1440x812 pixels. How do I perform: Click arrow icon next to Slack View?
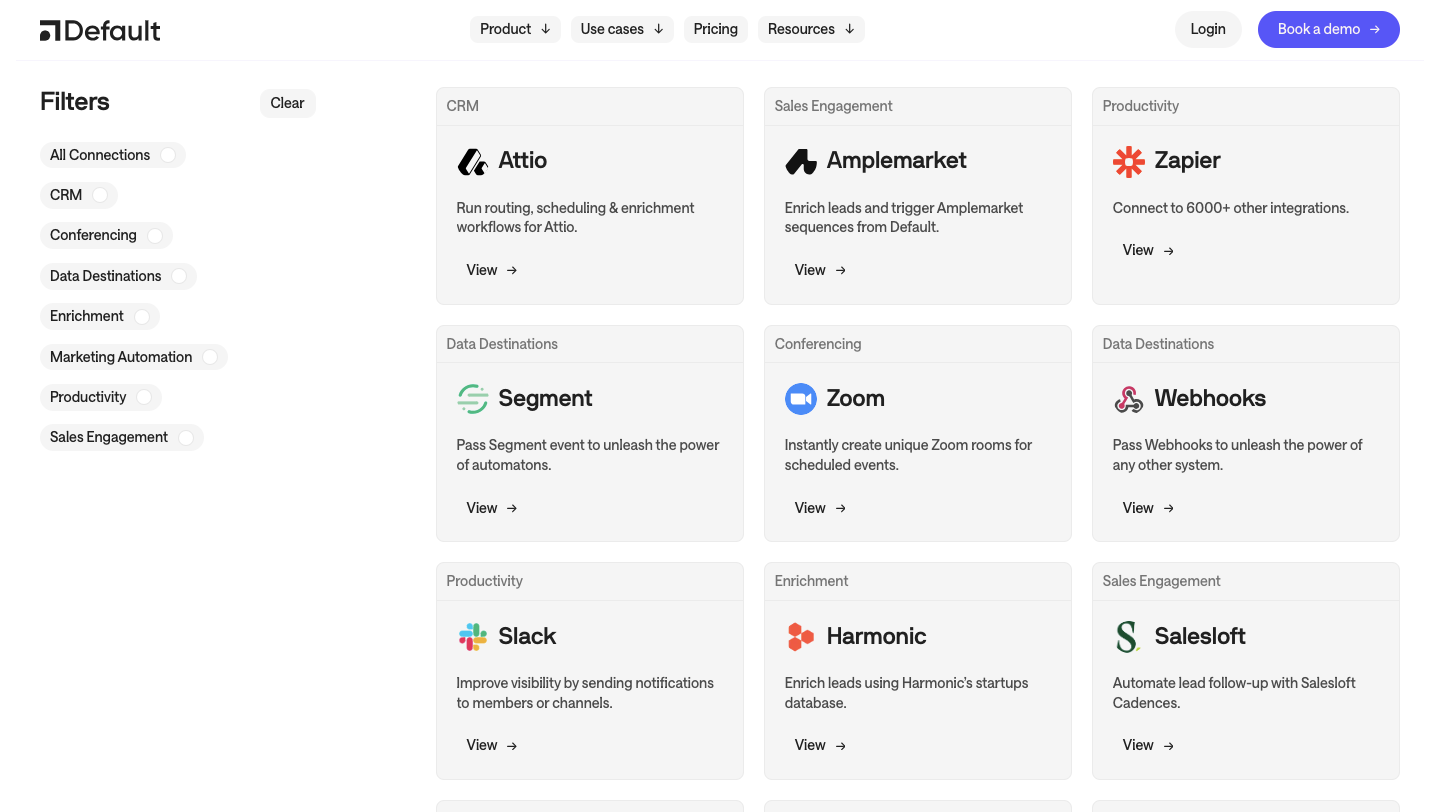[512, 746]
